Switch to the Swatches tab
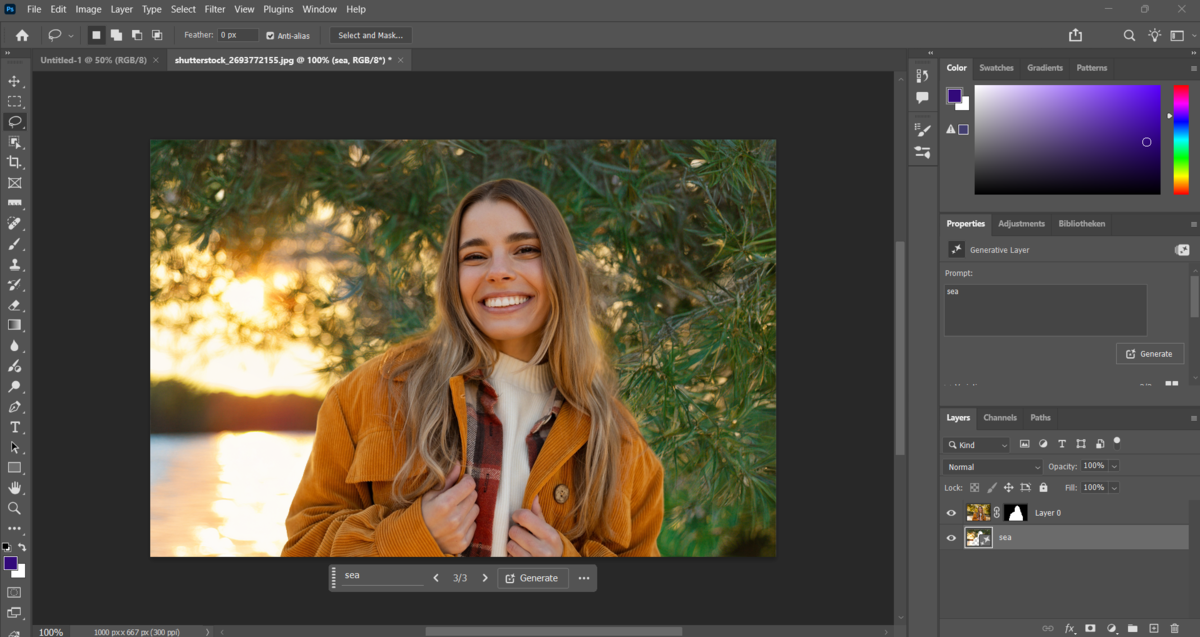The image size is (1200, 637). point(996,68)
